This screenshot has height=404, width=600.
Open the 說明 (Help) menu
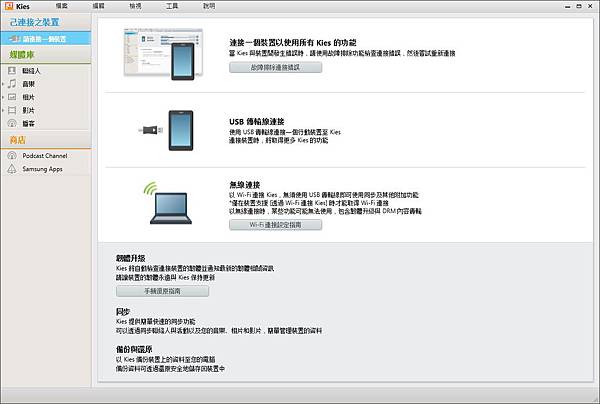pyautogui.click(x=209, y=6)
